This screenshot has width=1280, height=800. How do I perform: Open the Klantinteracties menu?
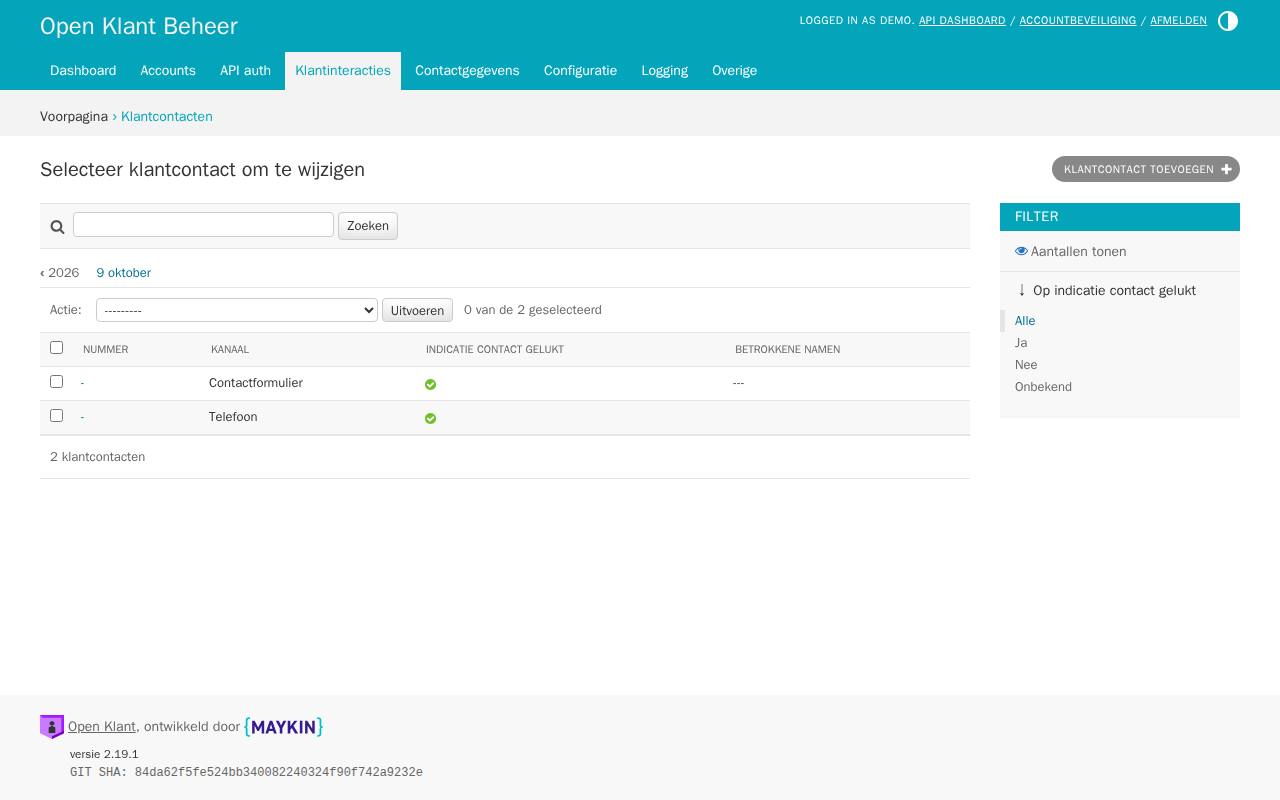pyautogui.click(x=343, y=71)
